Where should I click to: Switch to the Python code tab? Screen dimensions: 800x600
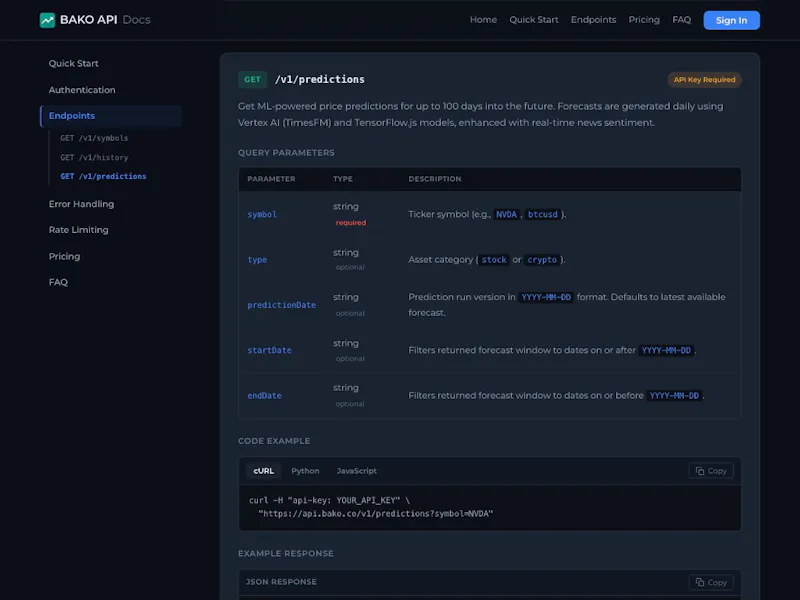(305, 471)
